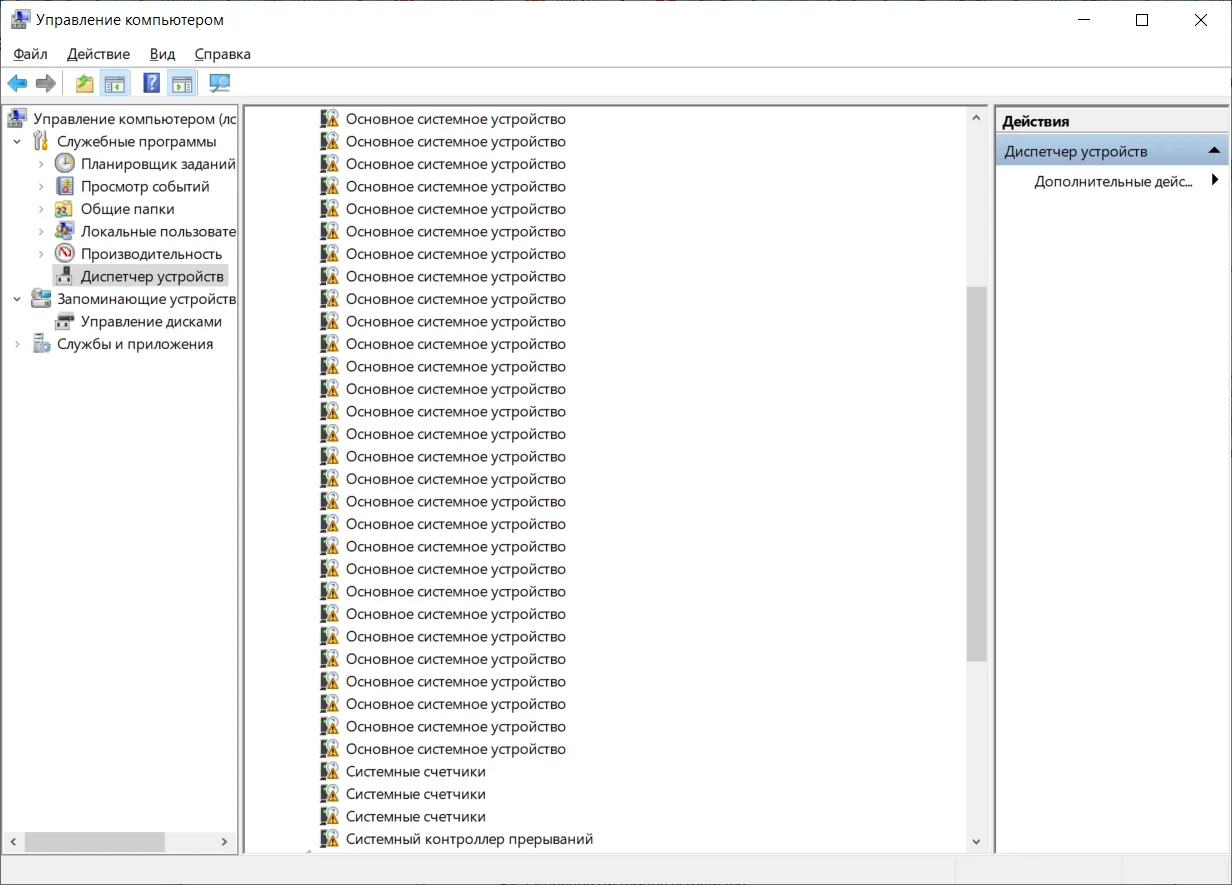The image size is (1232, 885).
Task: Click the device list vertical scrollbar thumb
Action: (x=977, y=473)
